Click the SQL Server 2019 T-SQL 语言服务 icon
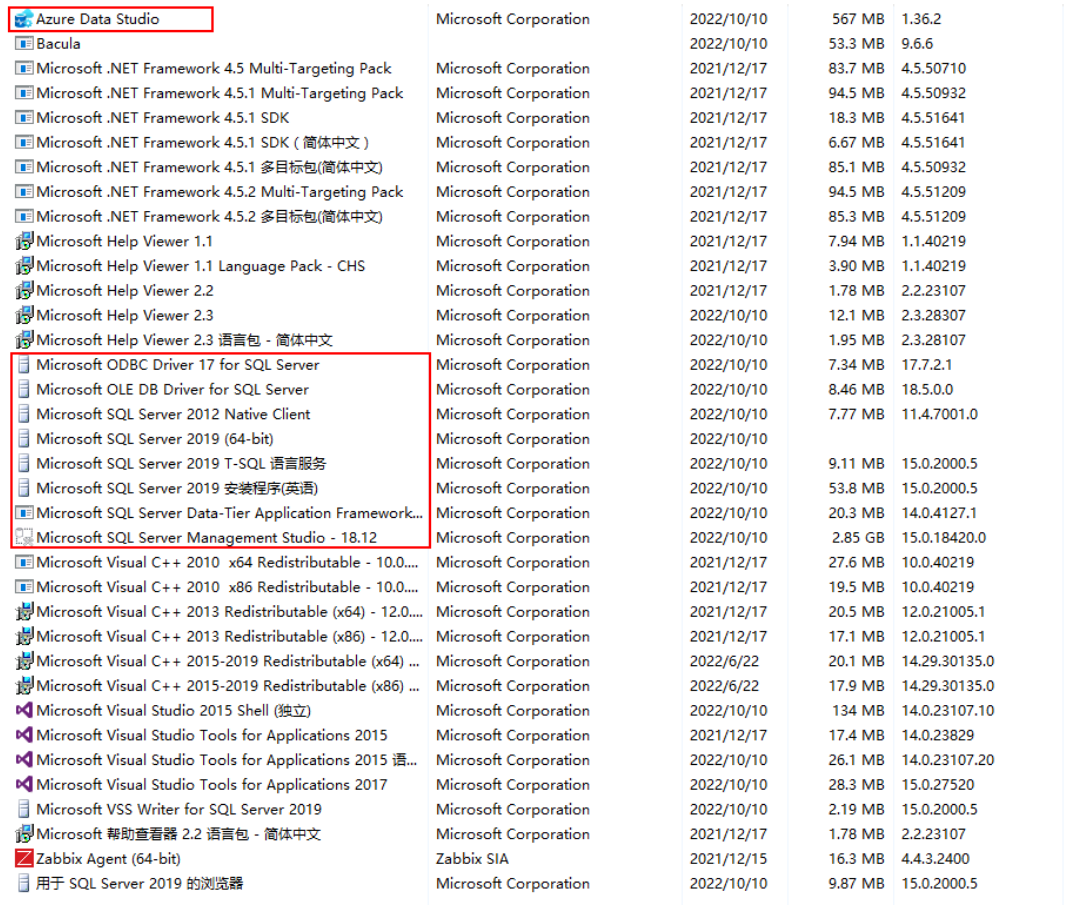The width and height of the screenshot is (1073, 905). tap(24, 463)
